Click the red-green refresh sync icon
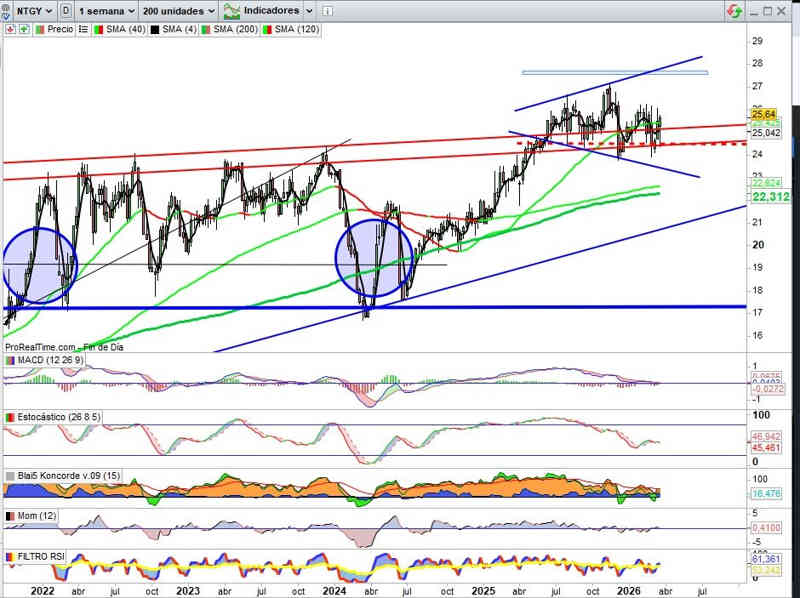Image resolution: width=800 pixels, height=598 pixels. pos(735,11)
